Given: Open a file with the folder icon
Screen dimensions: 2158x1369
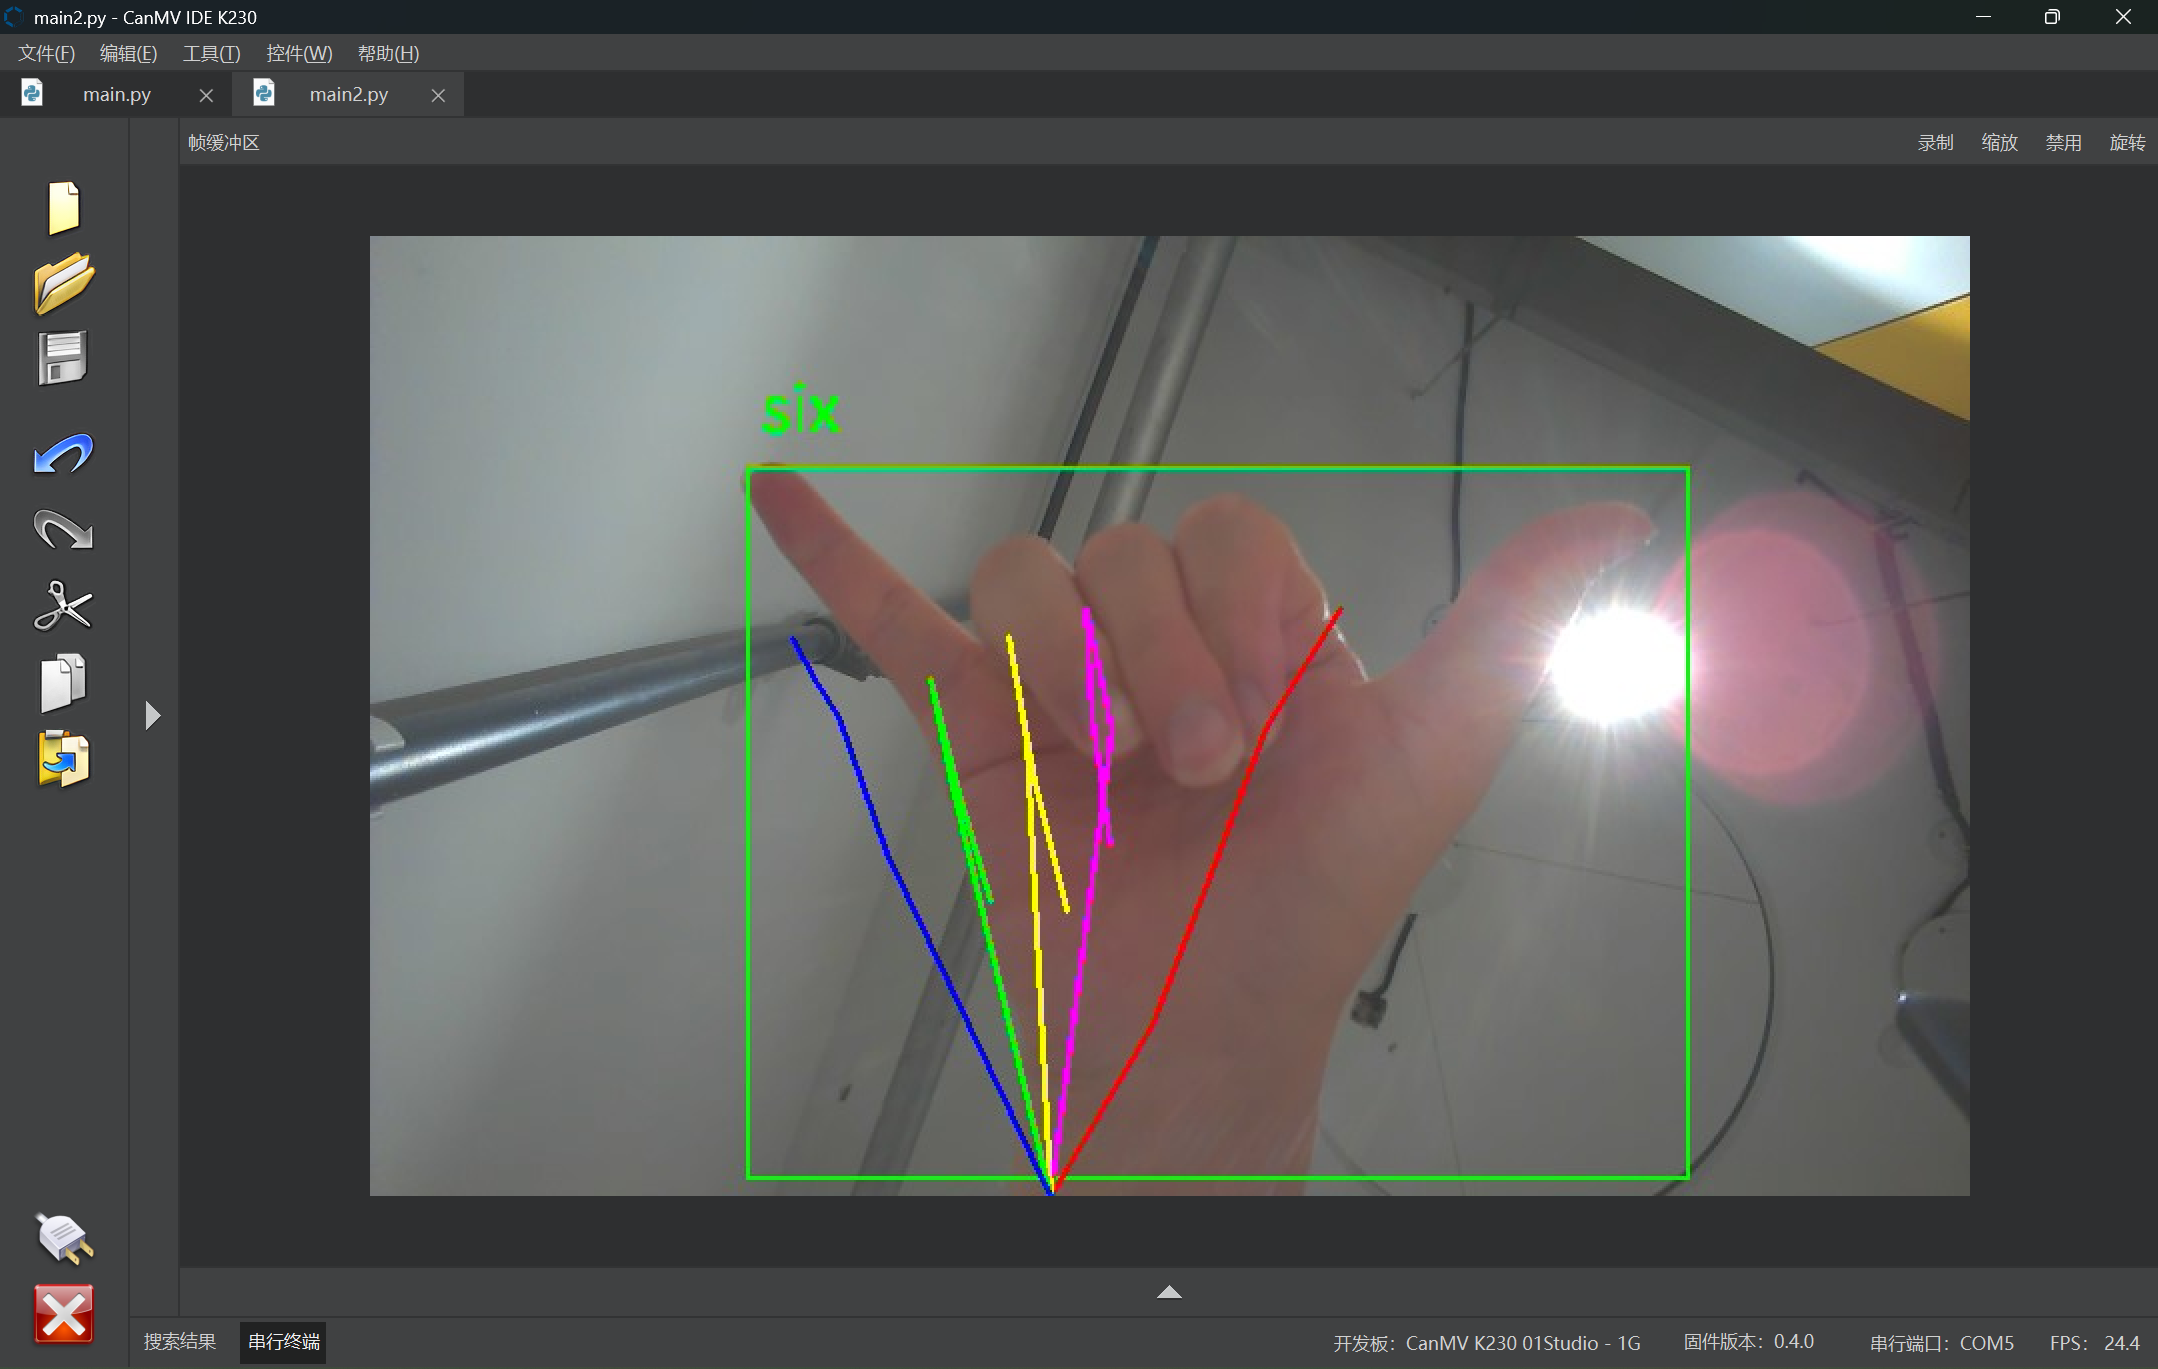Looking at the screenshot, I should pos(64,283).
